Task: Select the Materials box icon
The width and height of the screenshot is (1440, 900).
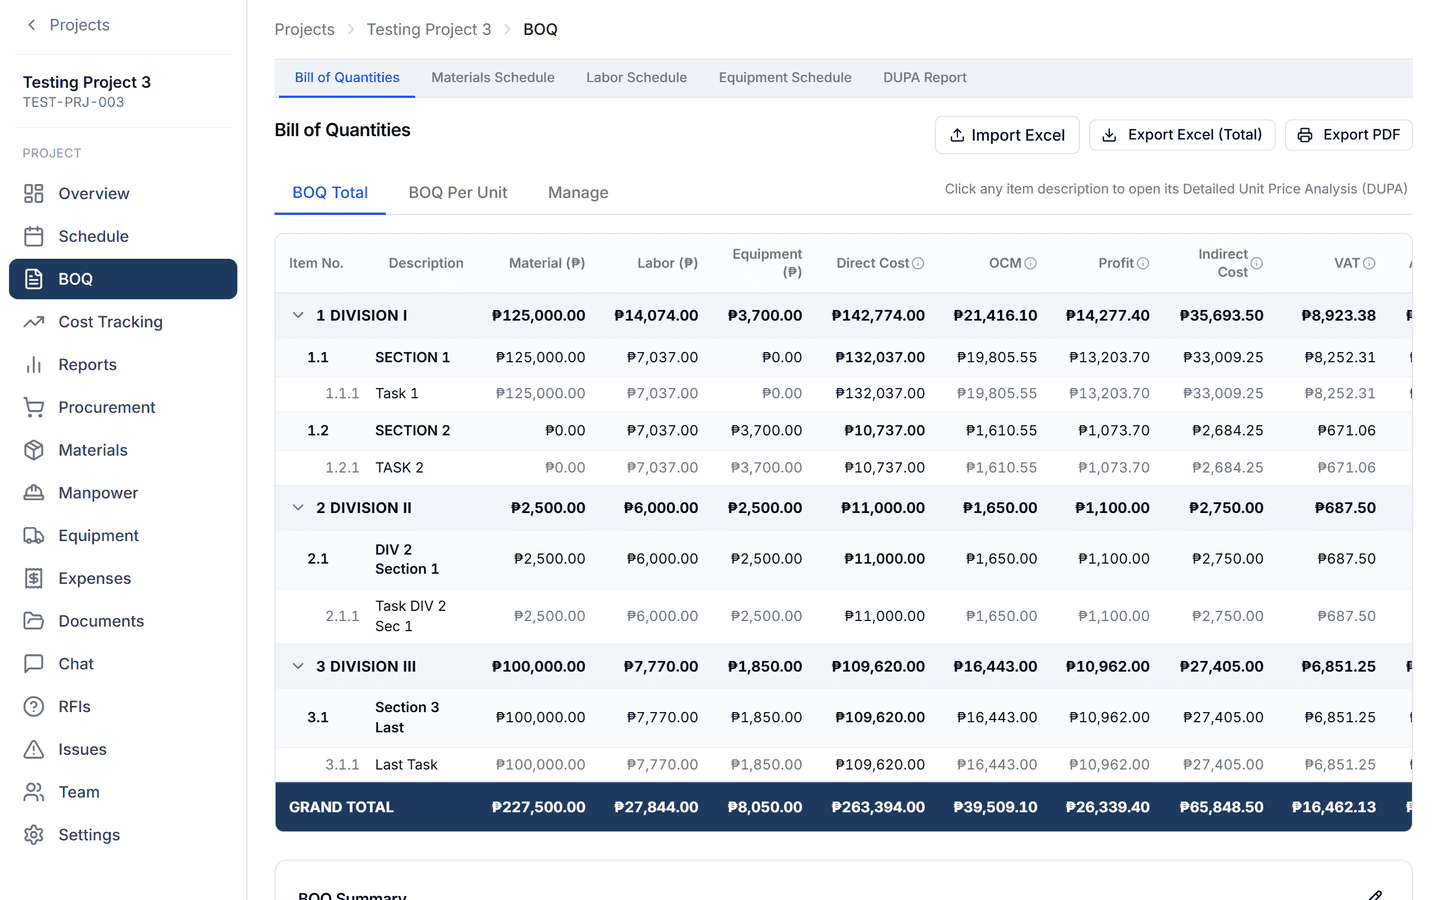Action: pyautogui.click(x=34, y=451)
